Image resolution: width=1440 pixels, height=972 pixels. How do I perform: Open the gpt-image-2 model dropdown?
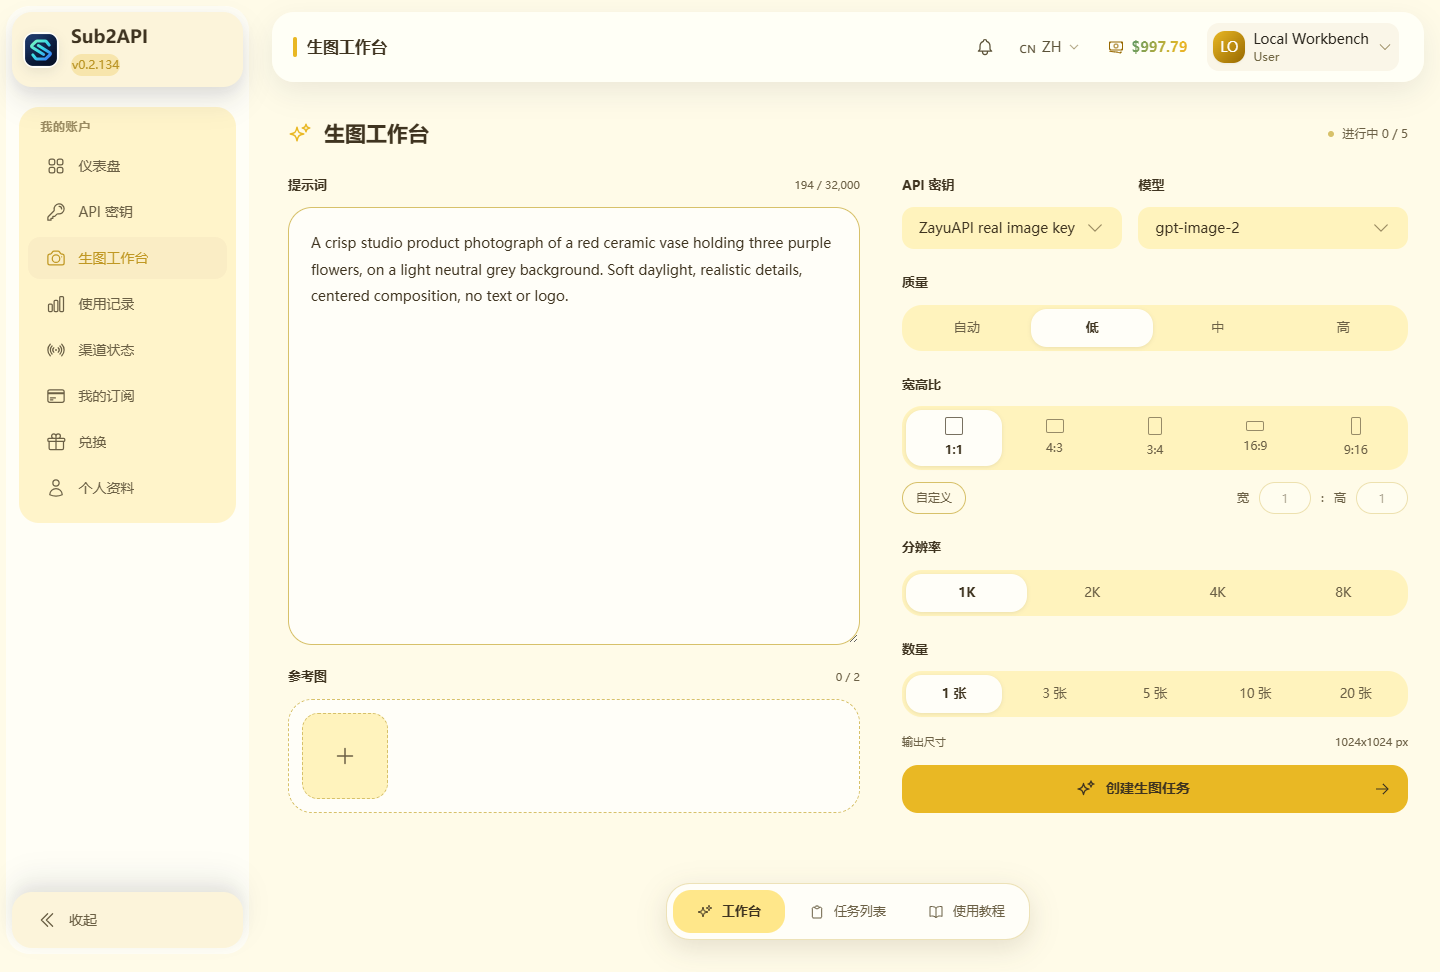pyautogui.click(x=1273, y=228)
